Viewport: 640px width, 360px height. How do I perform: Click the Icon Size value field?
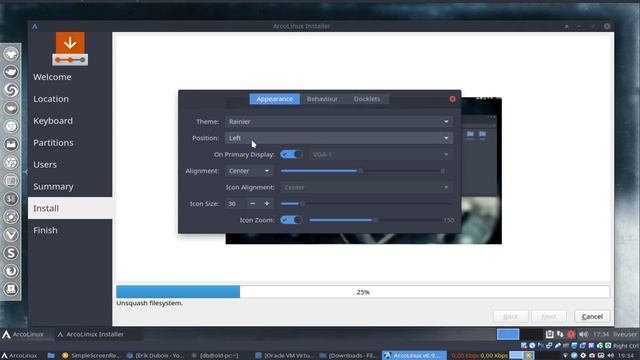pyautogui.click(x=235, y=203)
